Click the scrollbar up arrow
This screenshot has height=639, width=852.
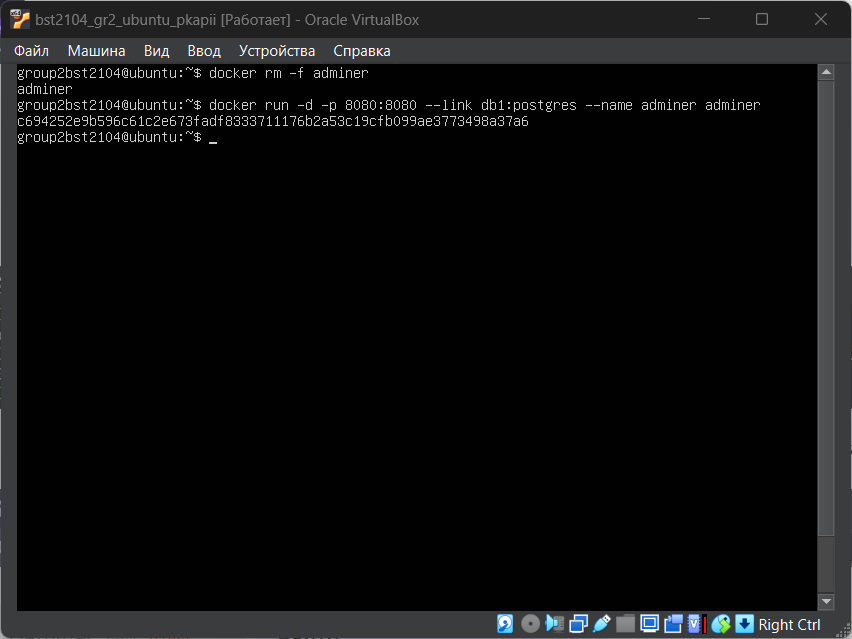tap(826, 72)
